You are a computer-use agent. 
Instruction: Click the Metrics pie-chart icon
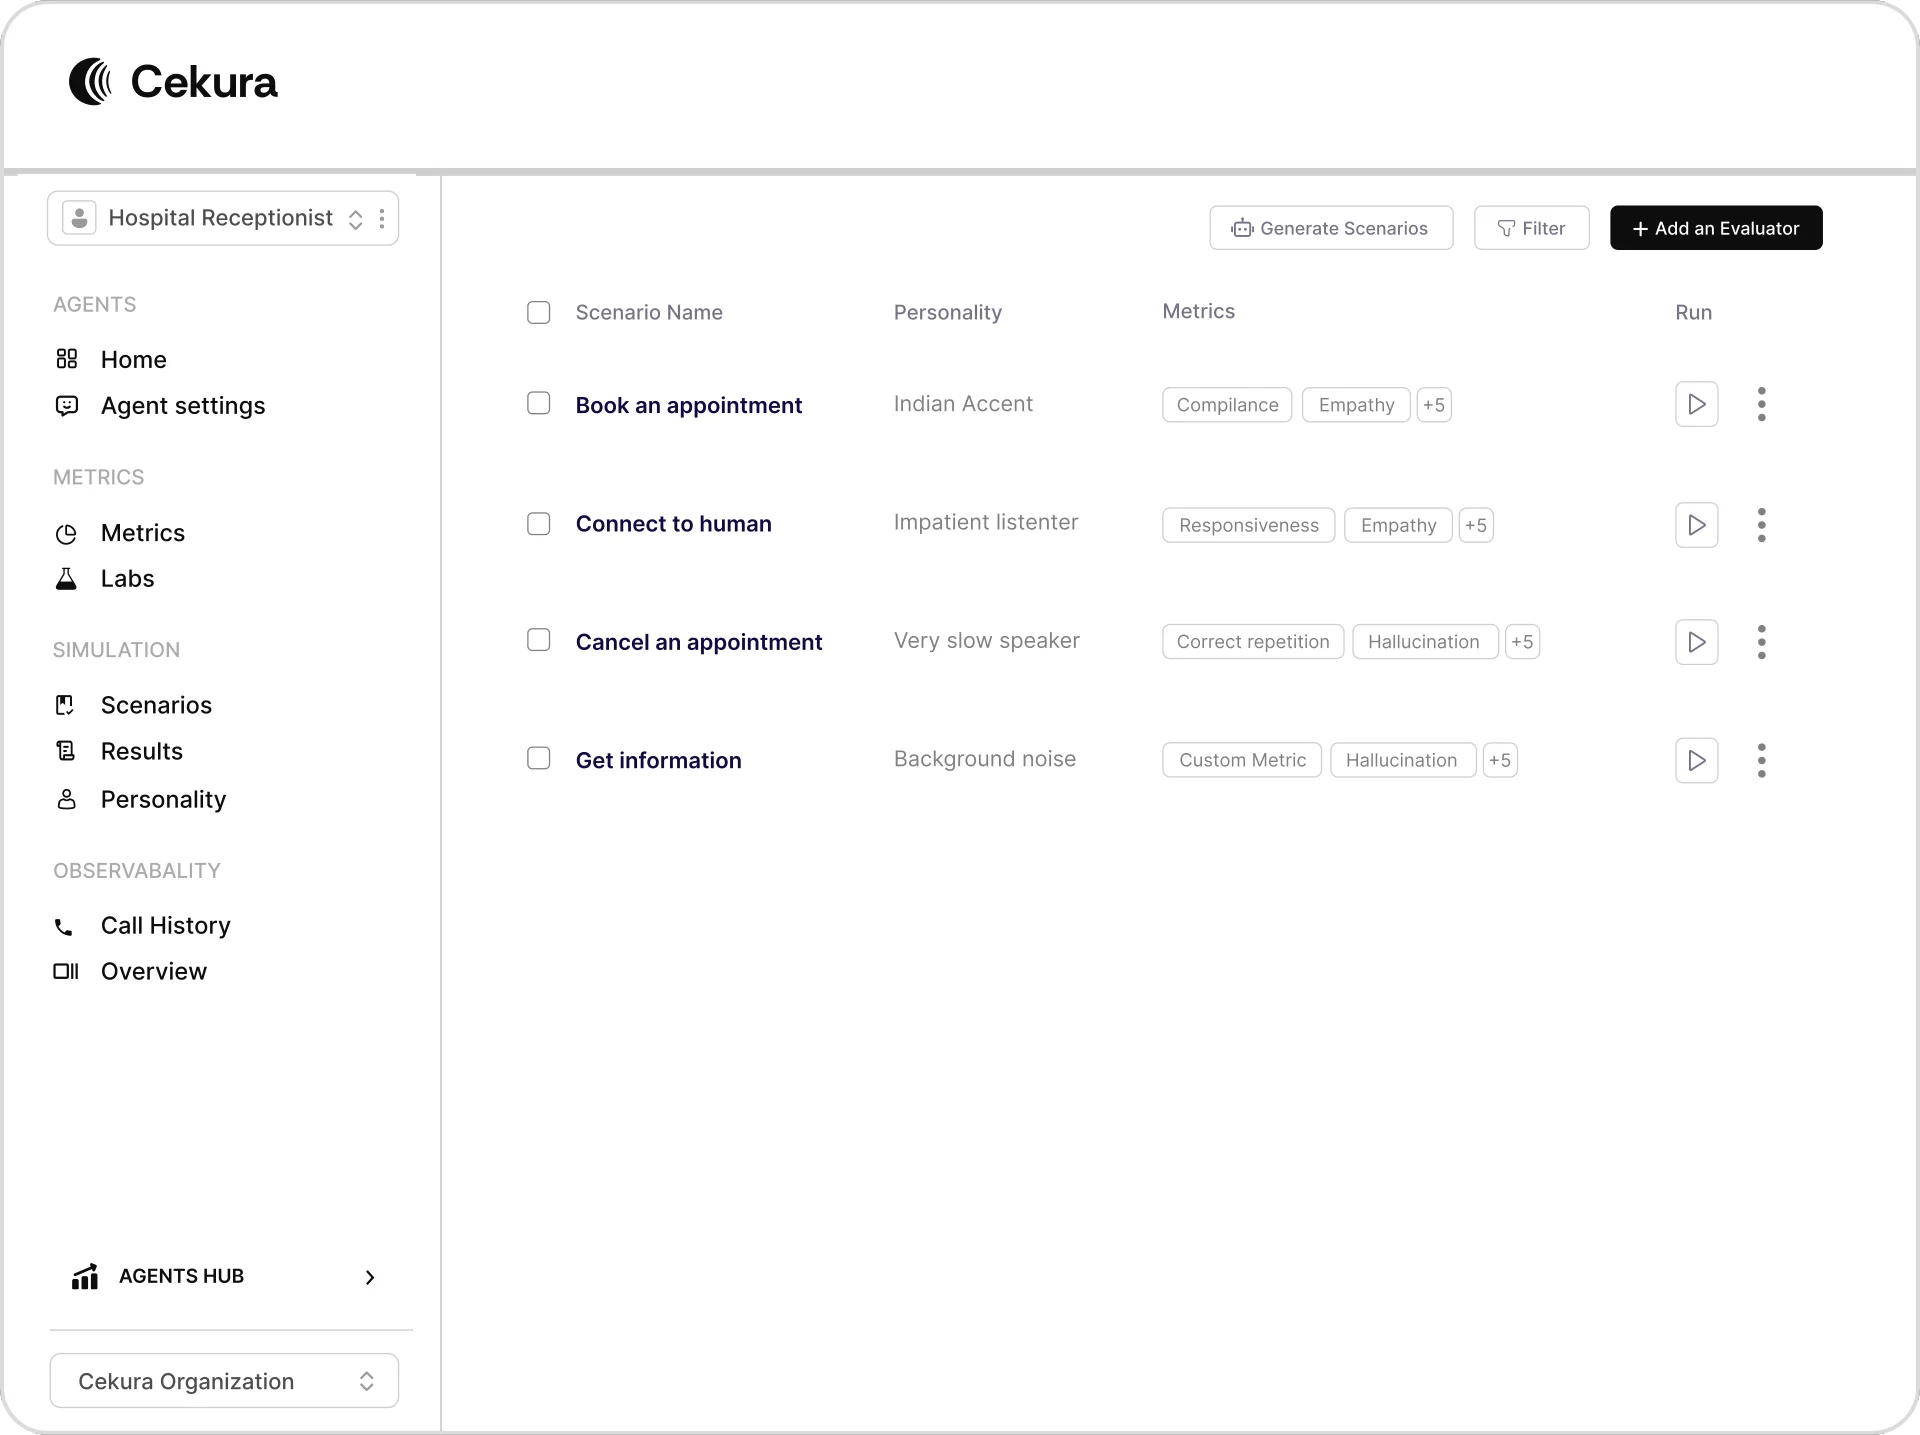tap(66, 533)
